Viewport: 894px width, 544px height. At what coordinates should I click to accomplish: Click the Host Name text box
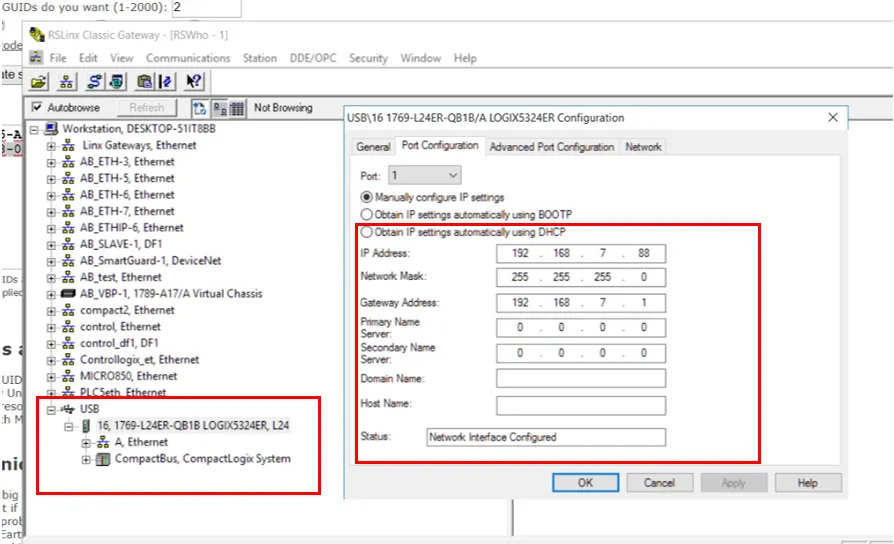coord(581,405)
